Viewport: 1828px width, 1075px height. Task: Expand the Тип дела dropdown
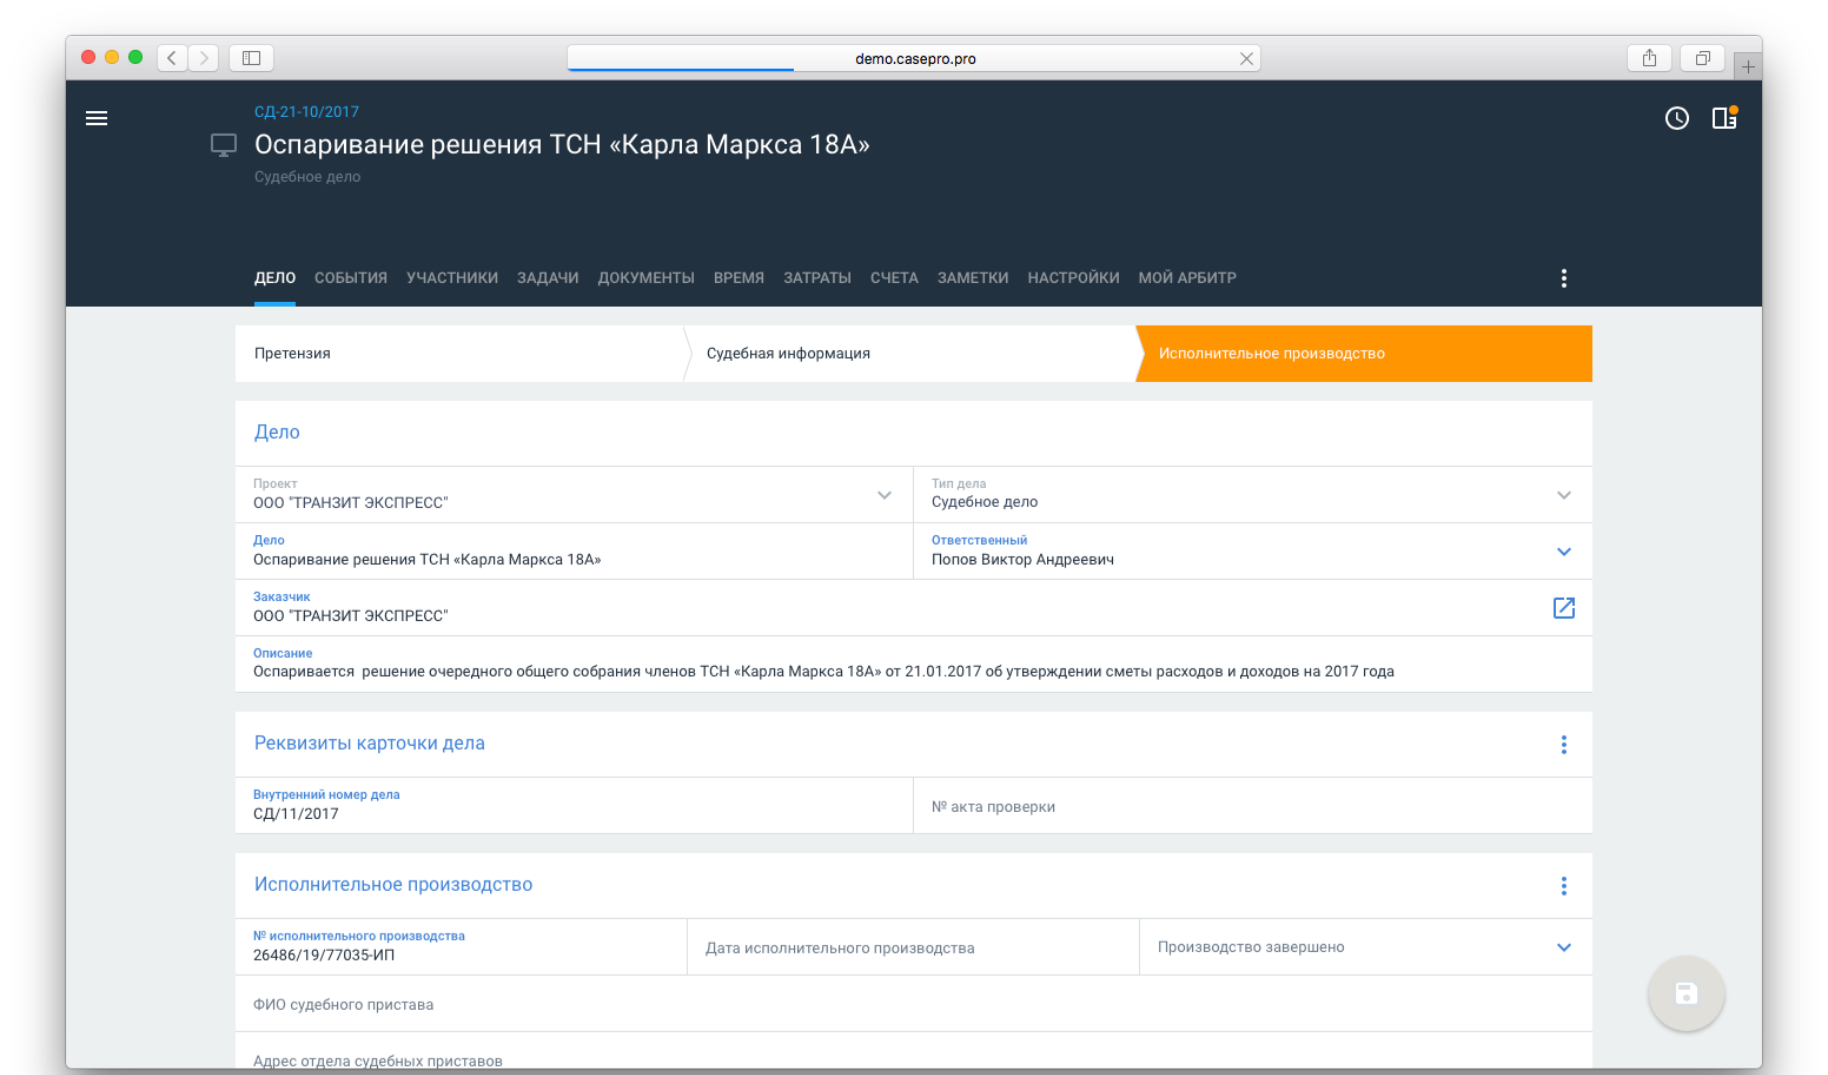(x=1563, y=495)
